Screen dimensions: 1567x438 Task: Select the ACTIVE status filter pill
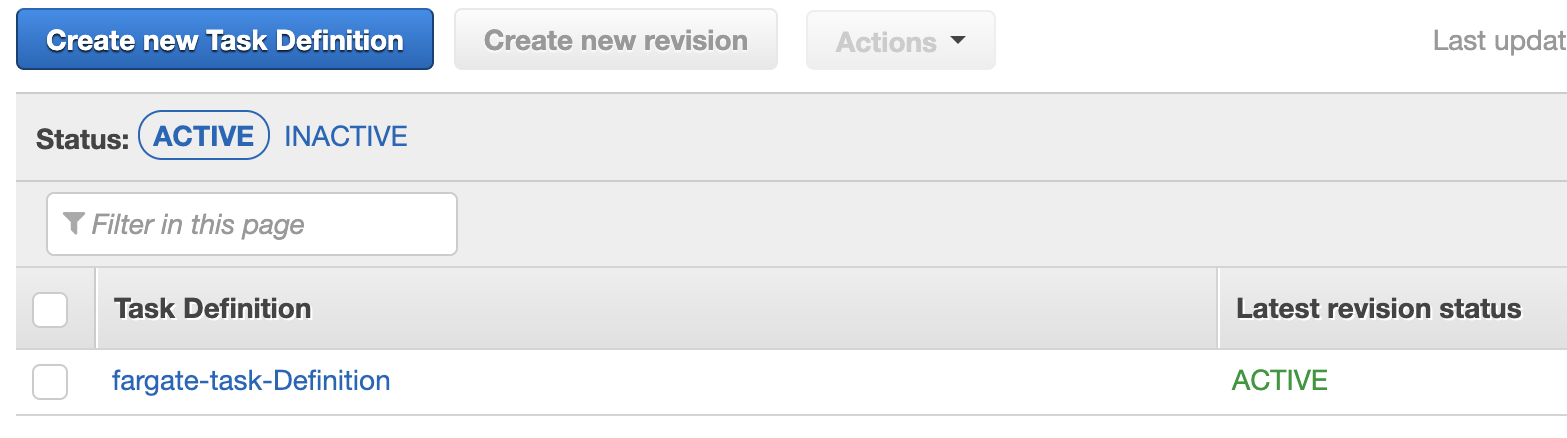click(x=204, y=136)
